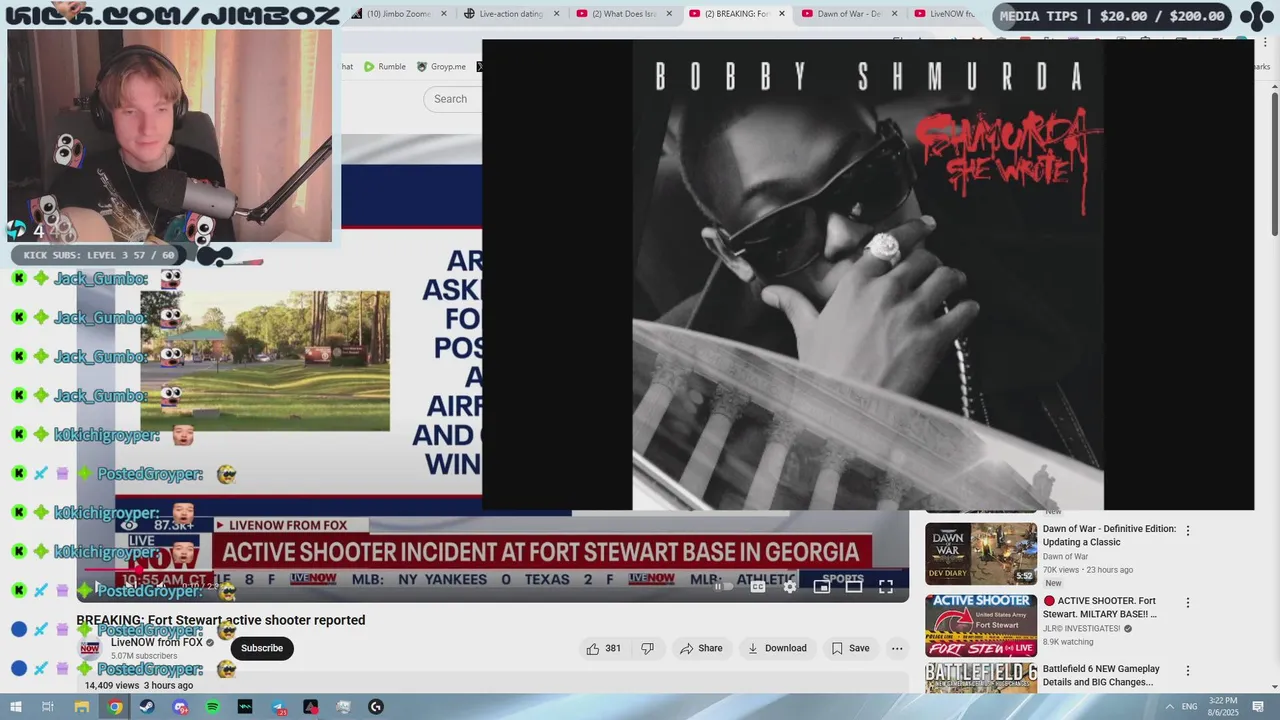This screenshot has width=1280, height=720.
Task: Open ACTIVE SHOOTER Fort Stewart live thumbnail
Action: click(981, 626)
